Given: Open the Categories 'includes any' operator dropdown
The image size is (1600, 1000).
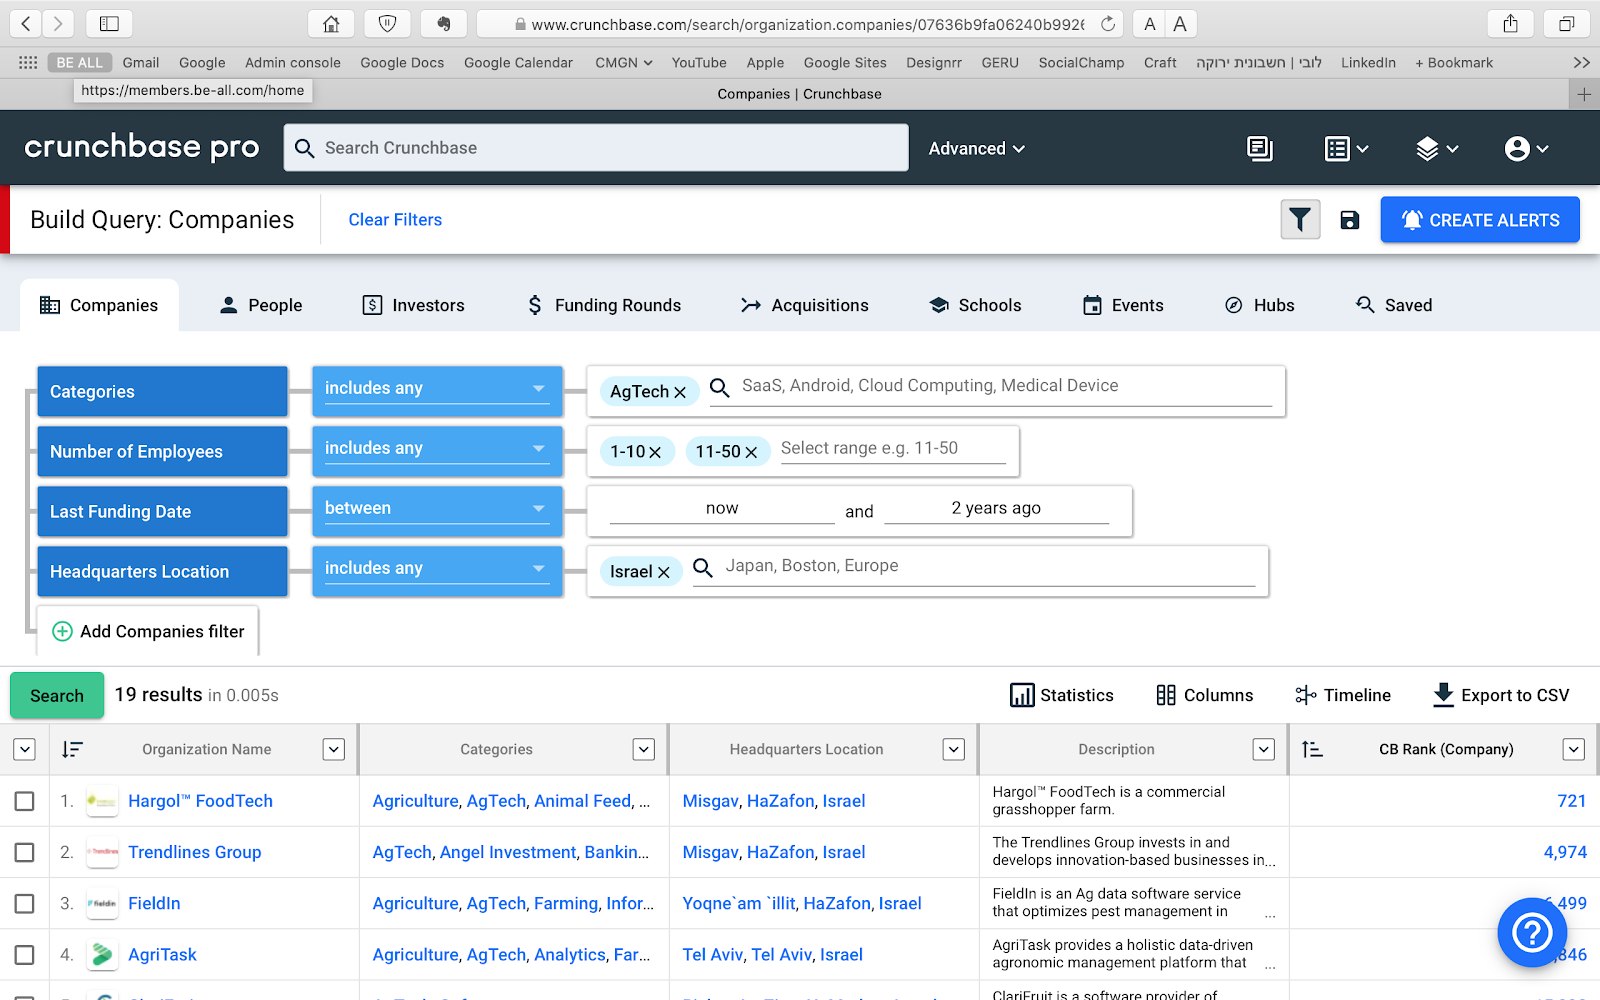Looking at the screenshot, I should pyautogui.click(x=437, y=390).
